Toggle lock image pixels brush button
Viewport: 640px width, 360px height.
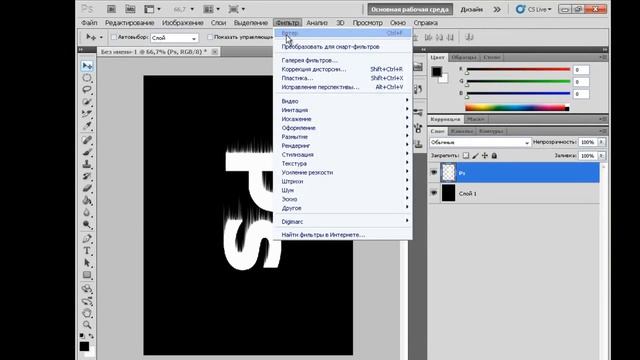coord(476,156)
